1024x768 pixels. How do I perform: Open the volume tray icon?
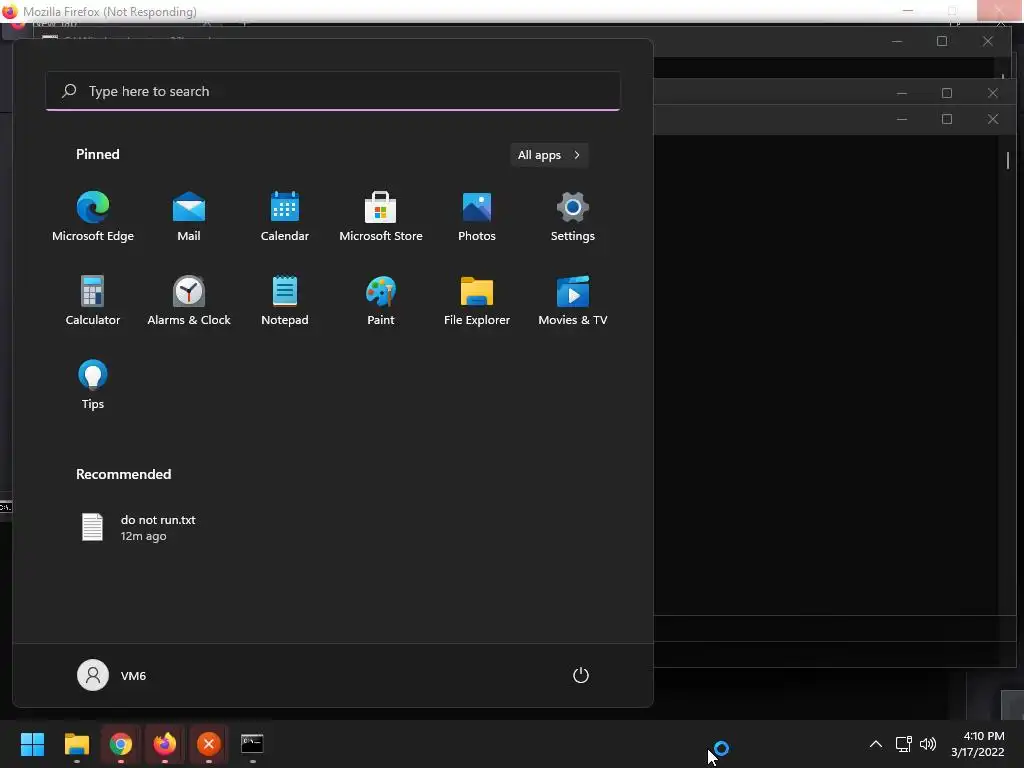click(x=928, y=744)
